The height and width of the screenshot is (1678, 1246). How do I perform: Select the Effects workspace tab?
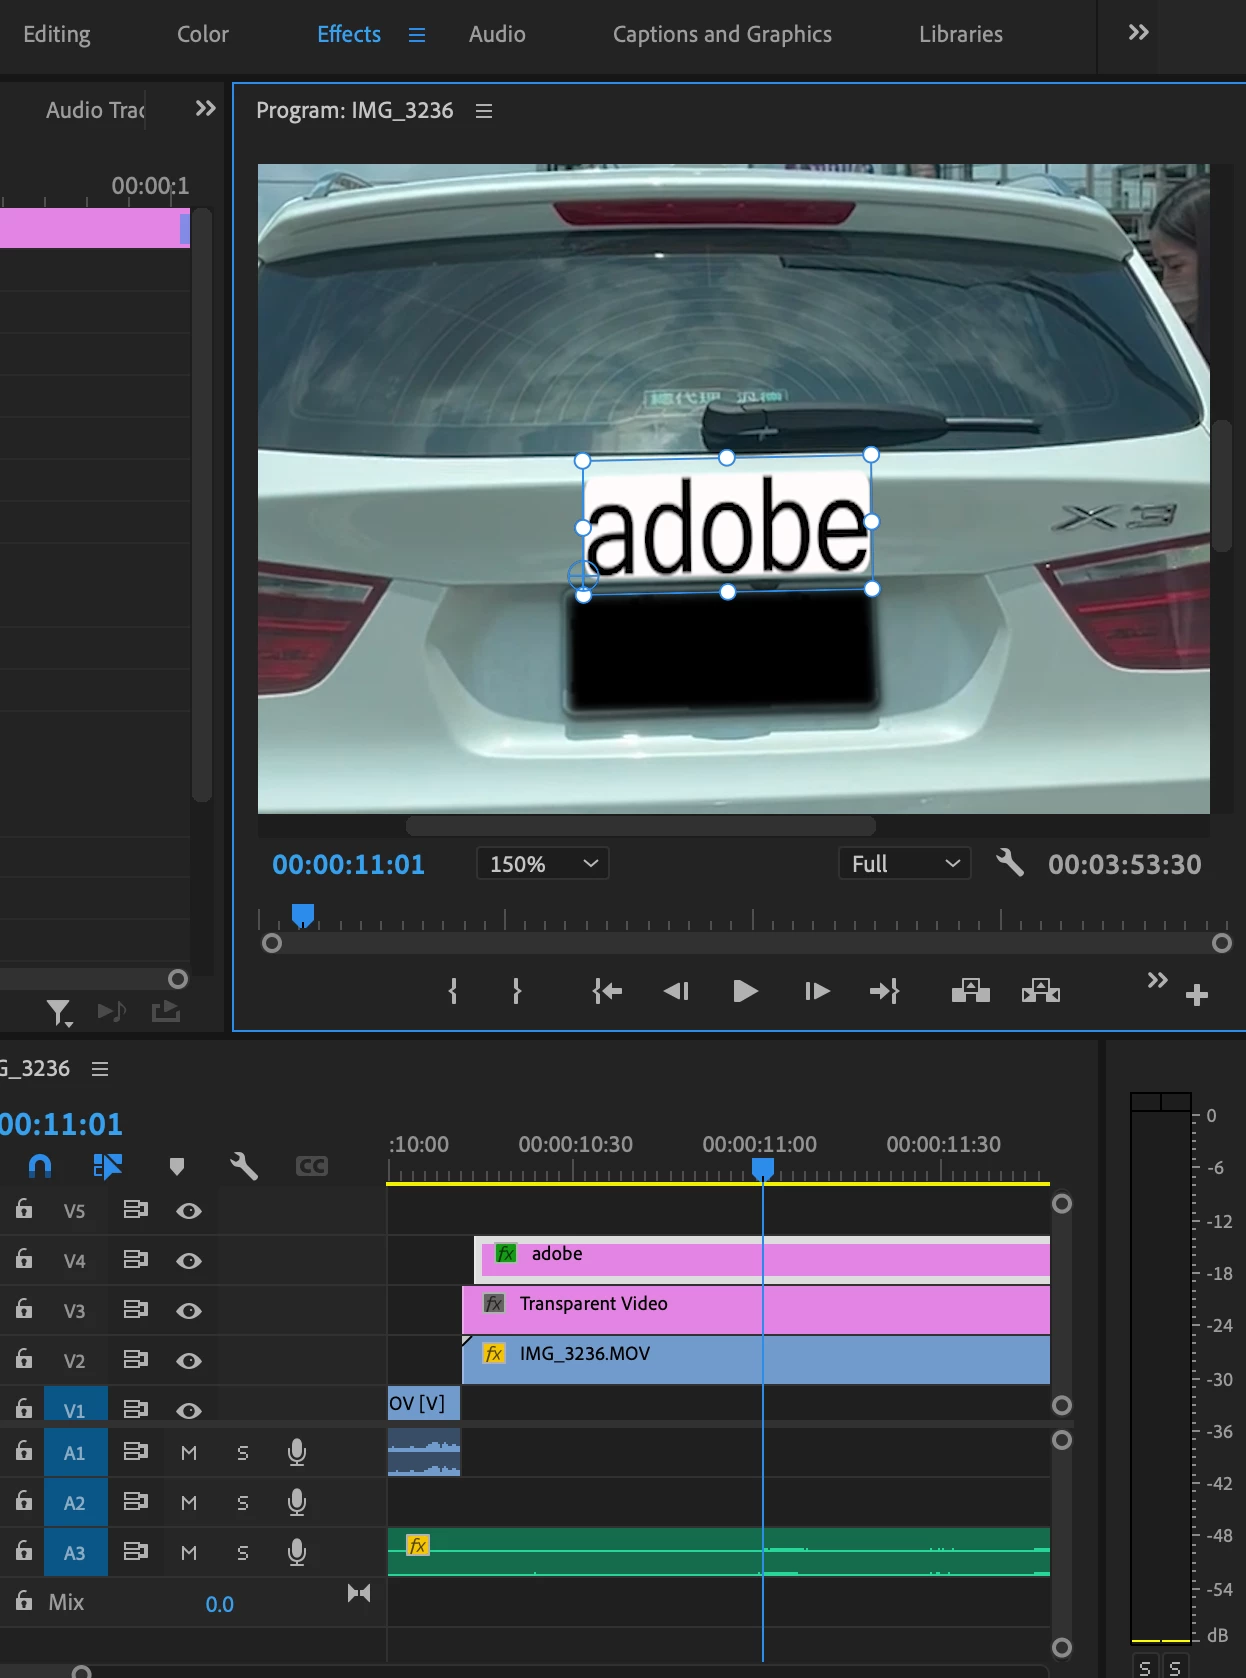point(349,34)
